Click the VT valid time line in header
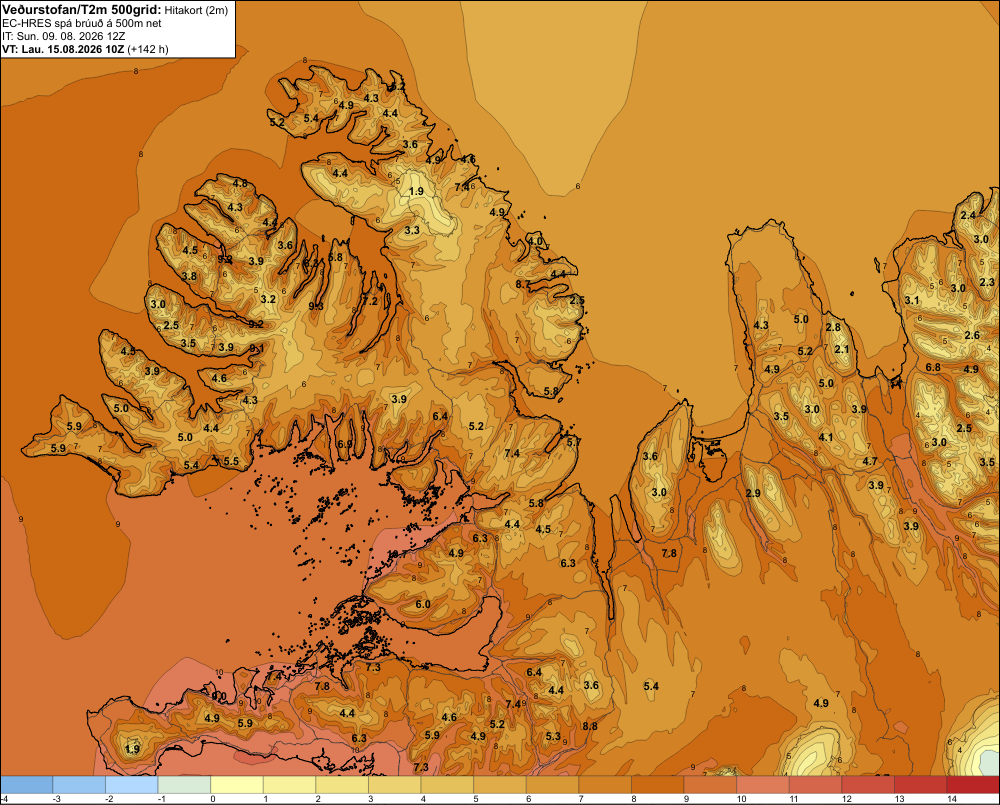Viewport: 1000px width, 805px height. click(x=85, y=49)
